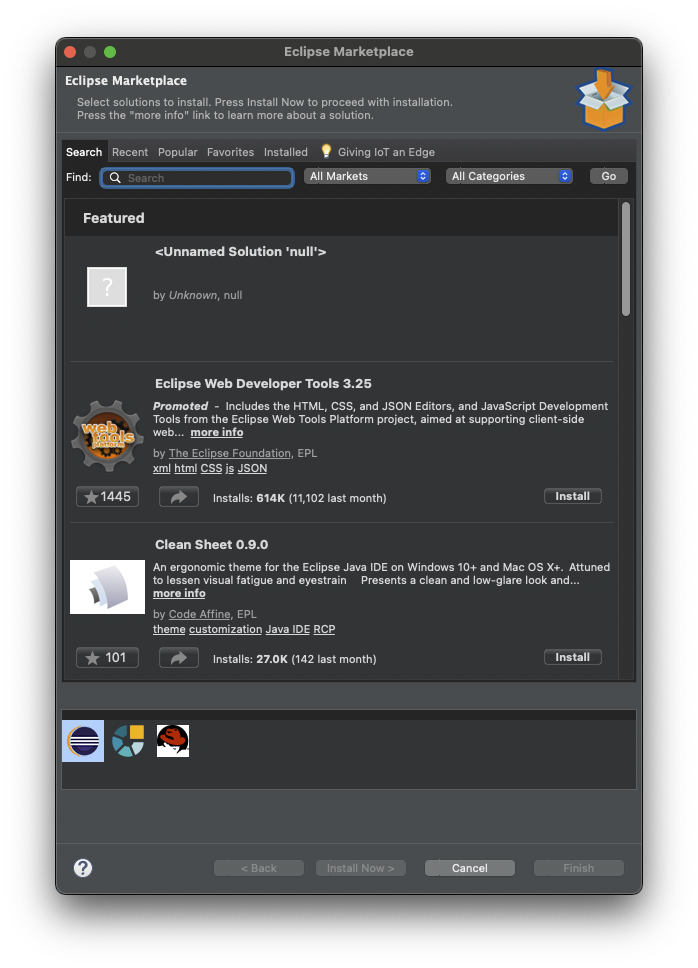This screenshot has height=968, width=698.
Task: Click the Cancel button
Action: pos(470,868)
